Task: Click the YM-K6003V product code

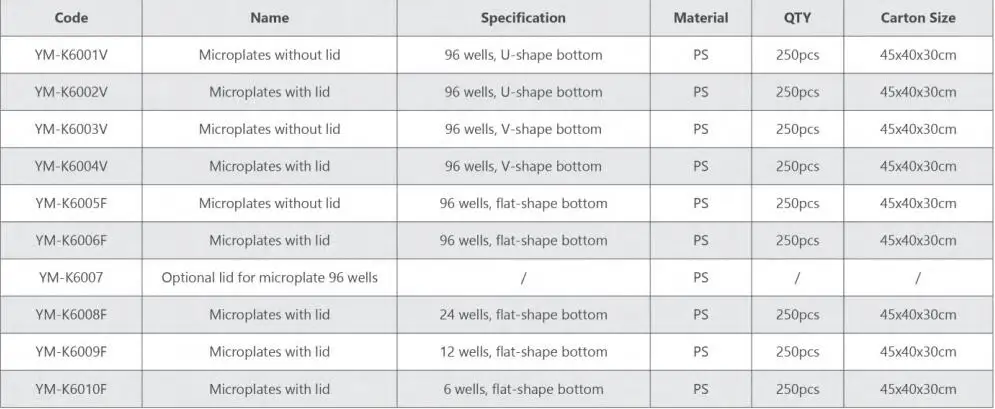Action: 71,129
